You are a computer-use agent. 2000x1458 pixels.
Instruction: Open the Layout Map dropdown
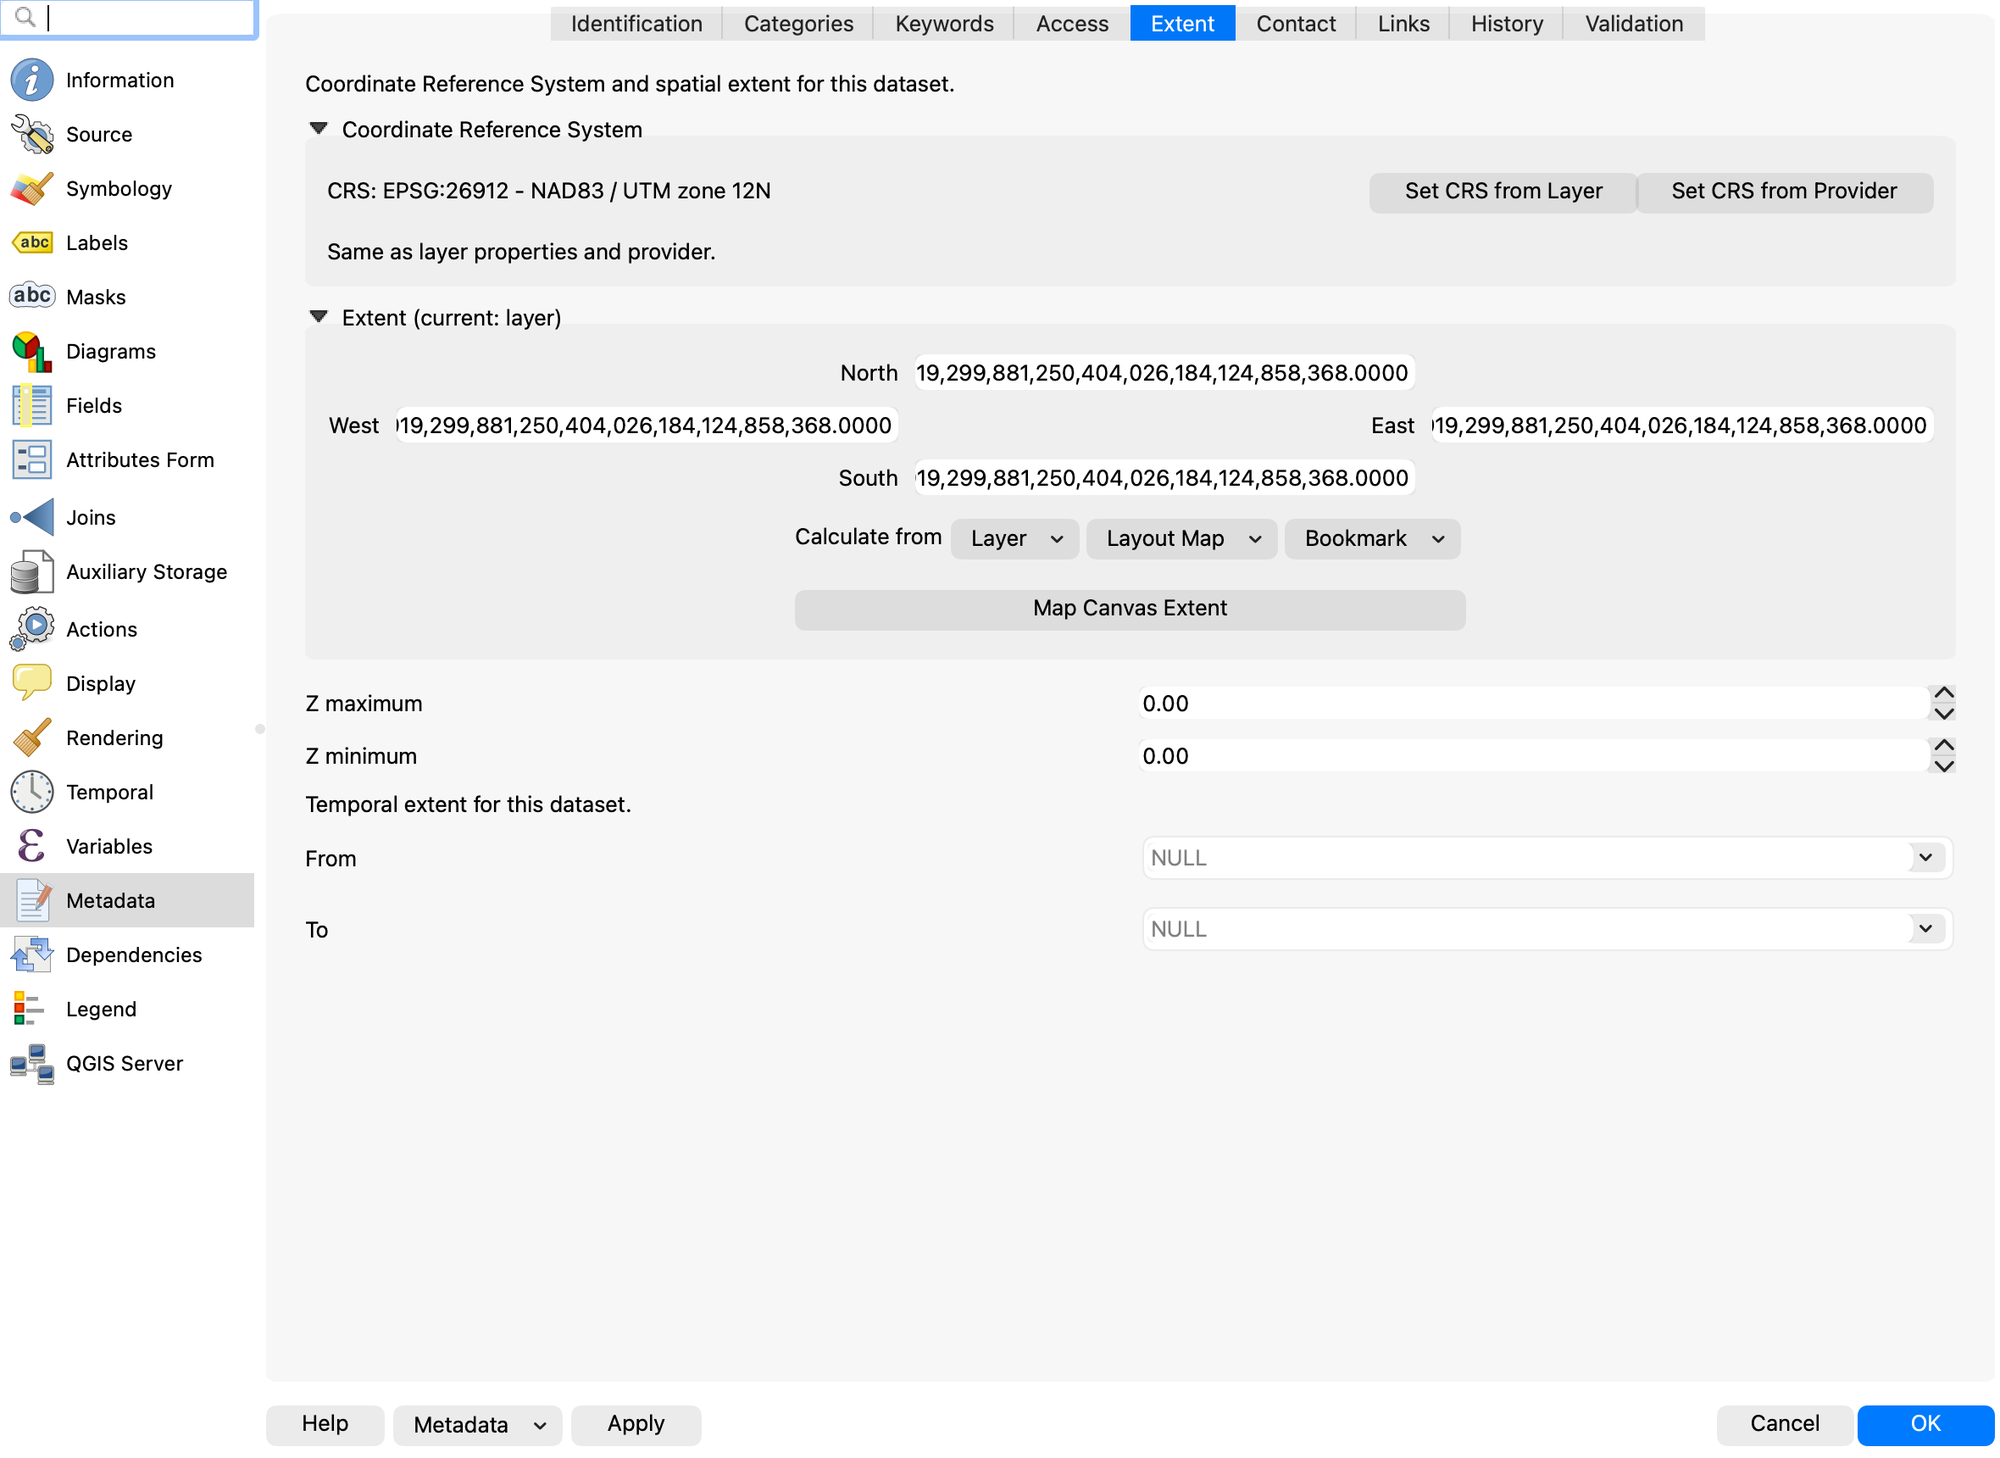click(x=1182, y=538)
